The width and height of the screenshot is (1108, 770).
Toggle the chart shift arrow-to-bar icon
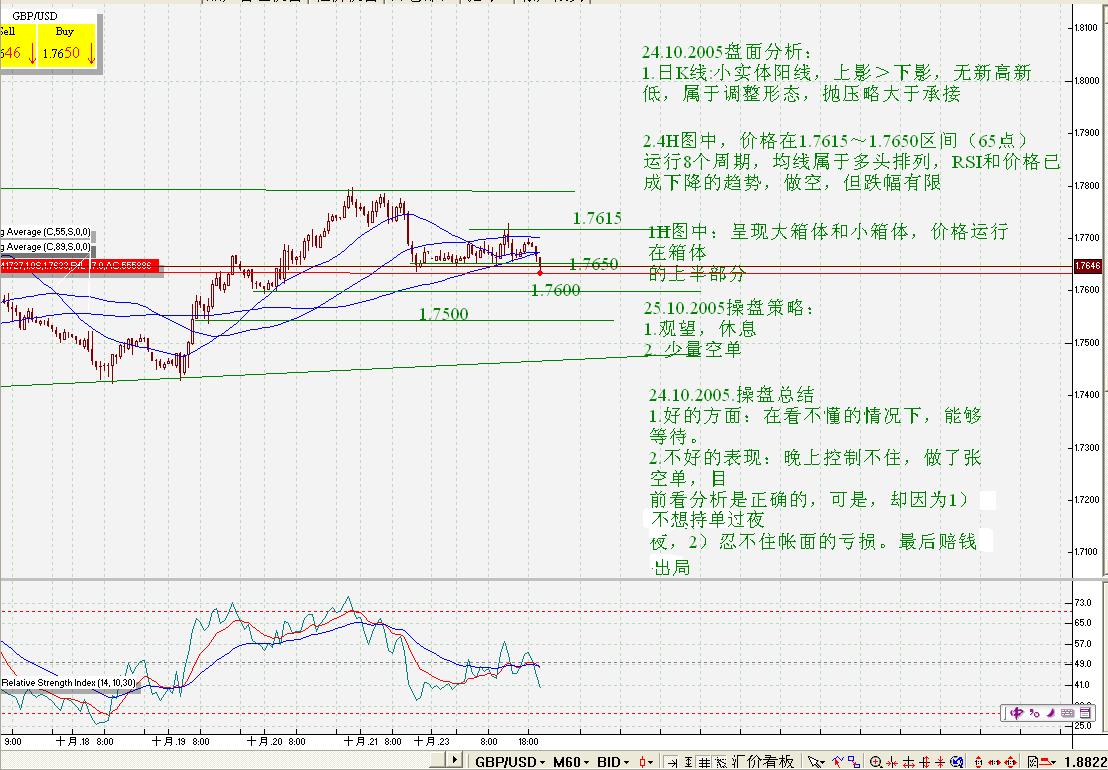[672, 762]
